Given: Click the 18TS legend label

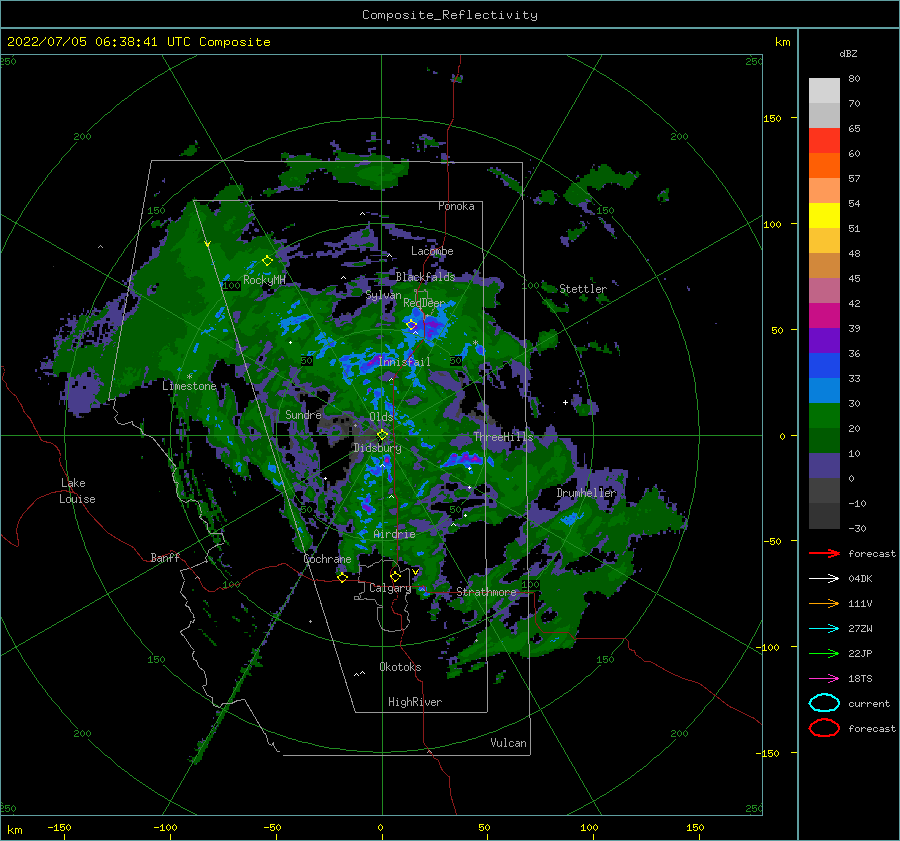Looking at the screenshot, I should 860,679.
